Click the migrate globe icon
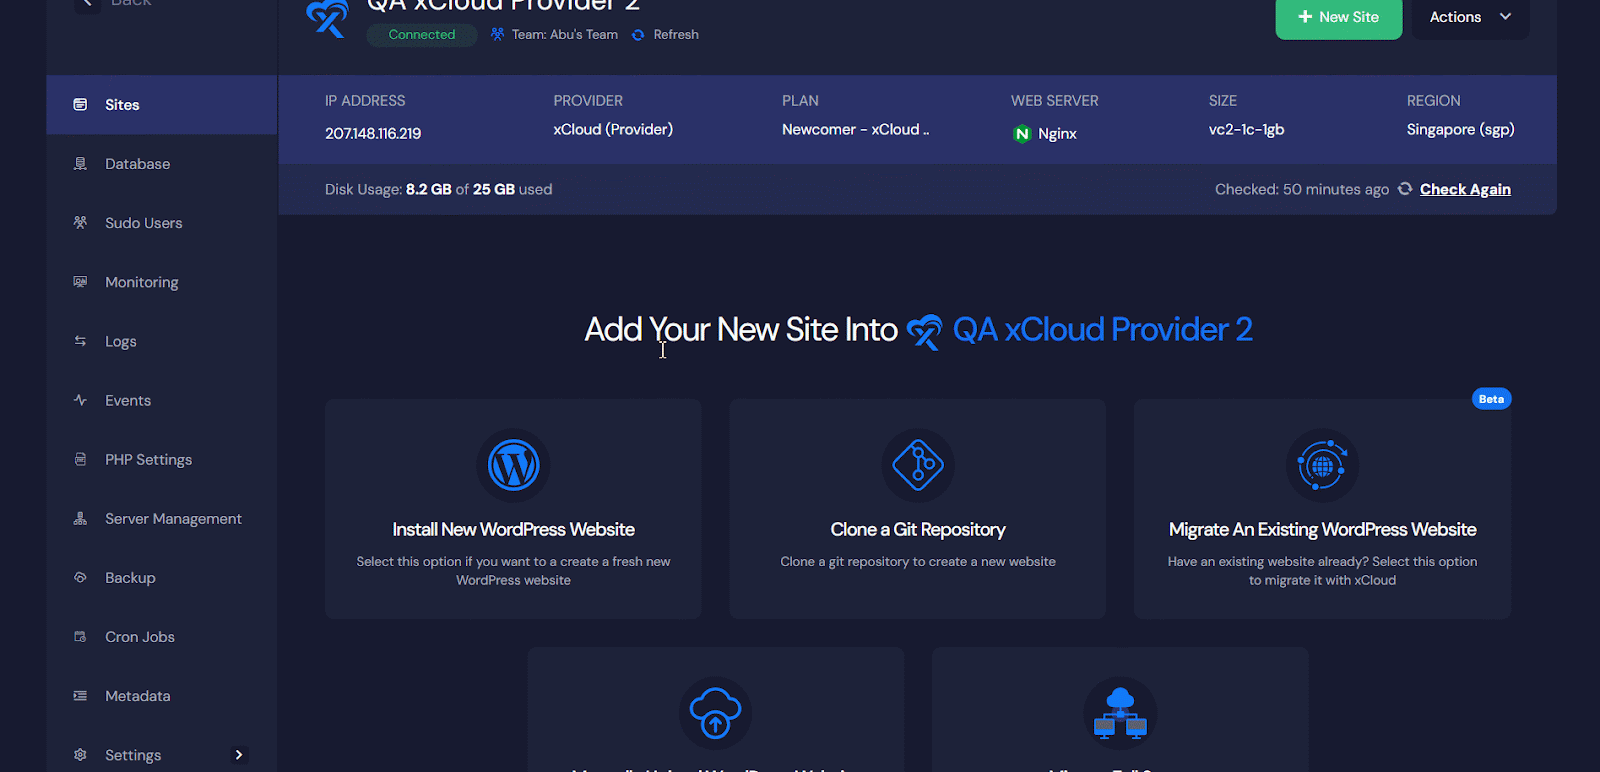 click(x=1322, y=465)
